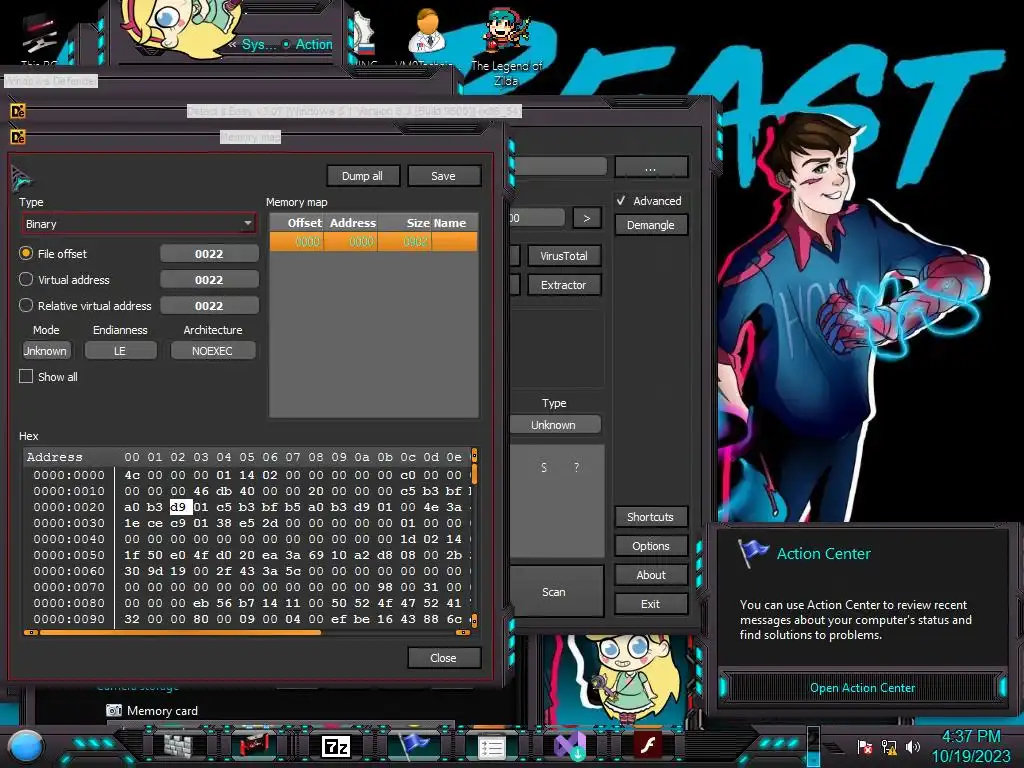Uncheck the Advanced checkbox

tap(621, 201)
